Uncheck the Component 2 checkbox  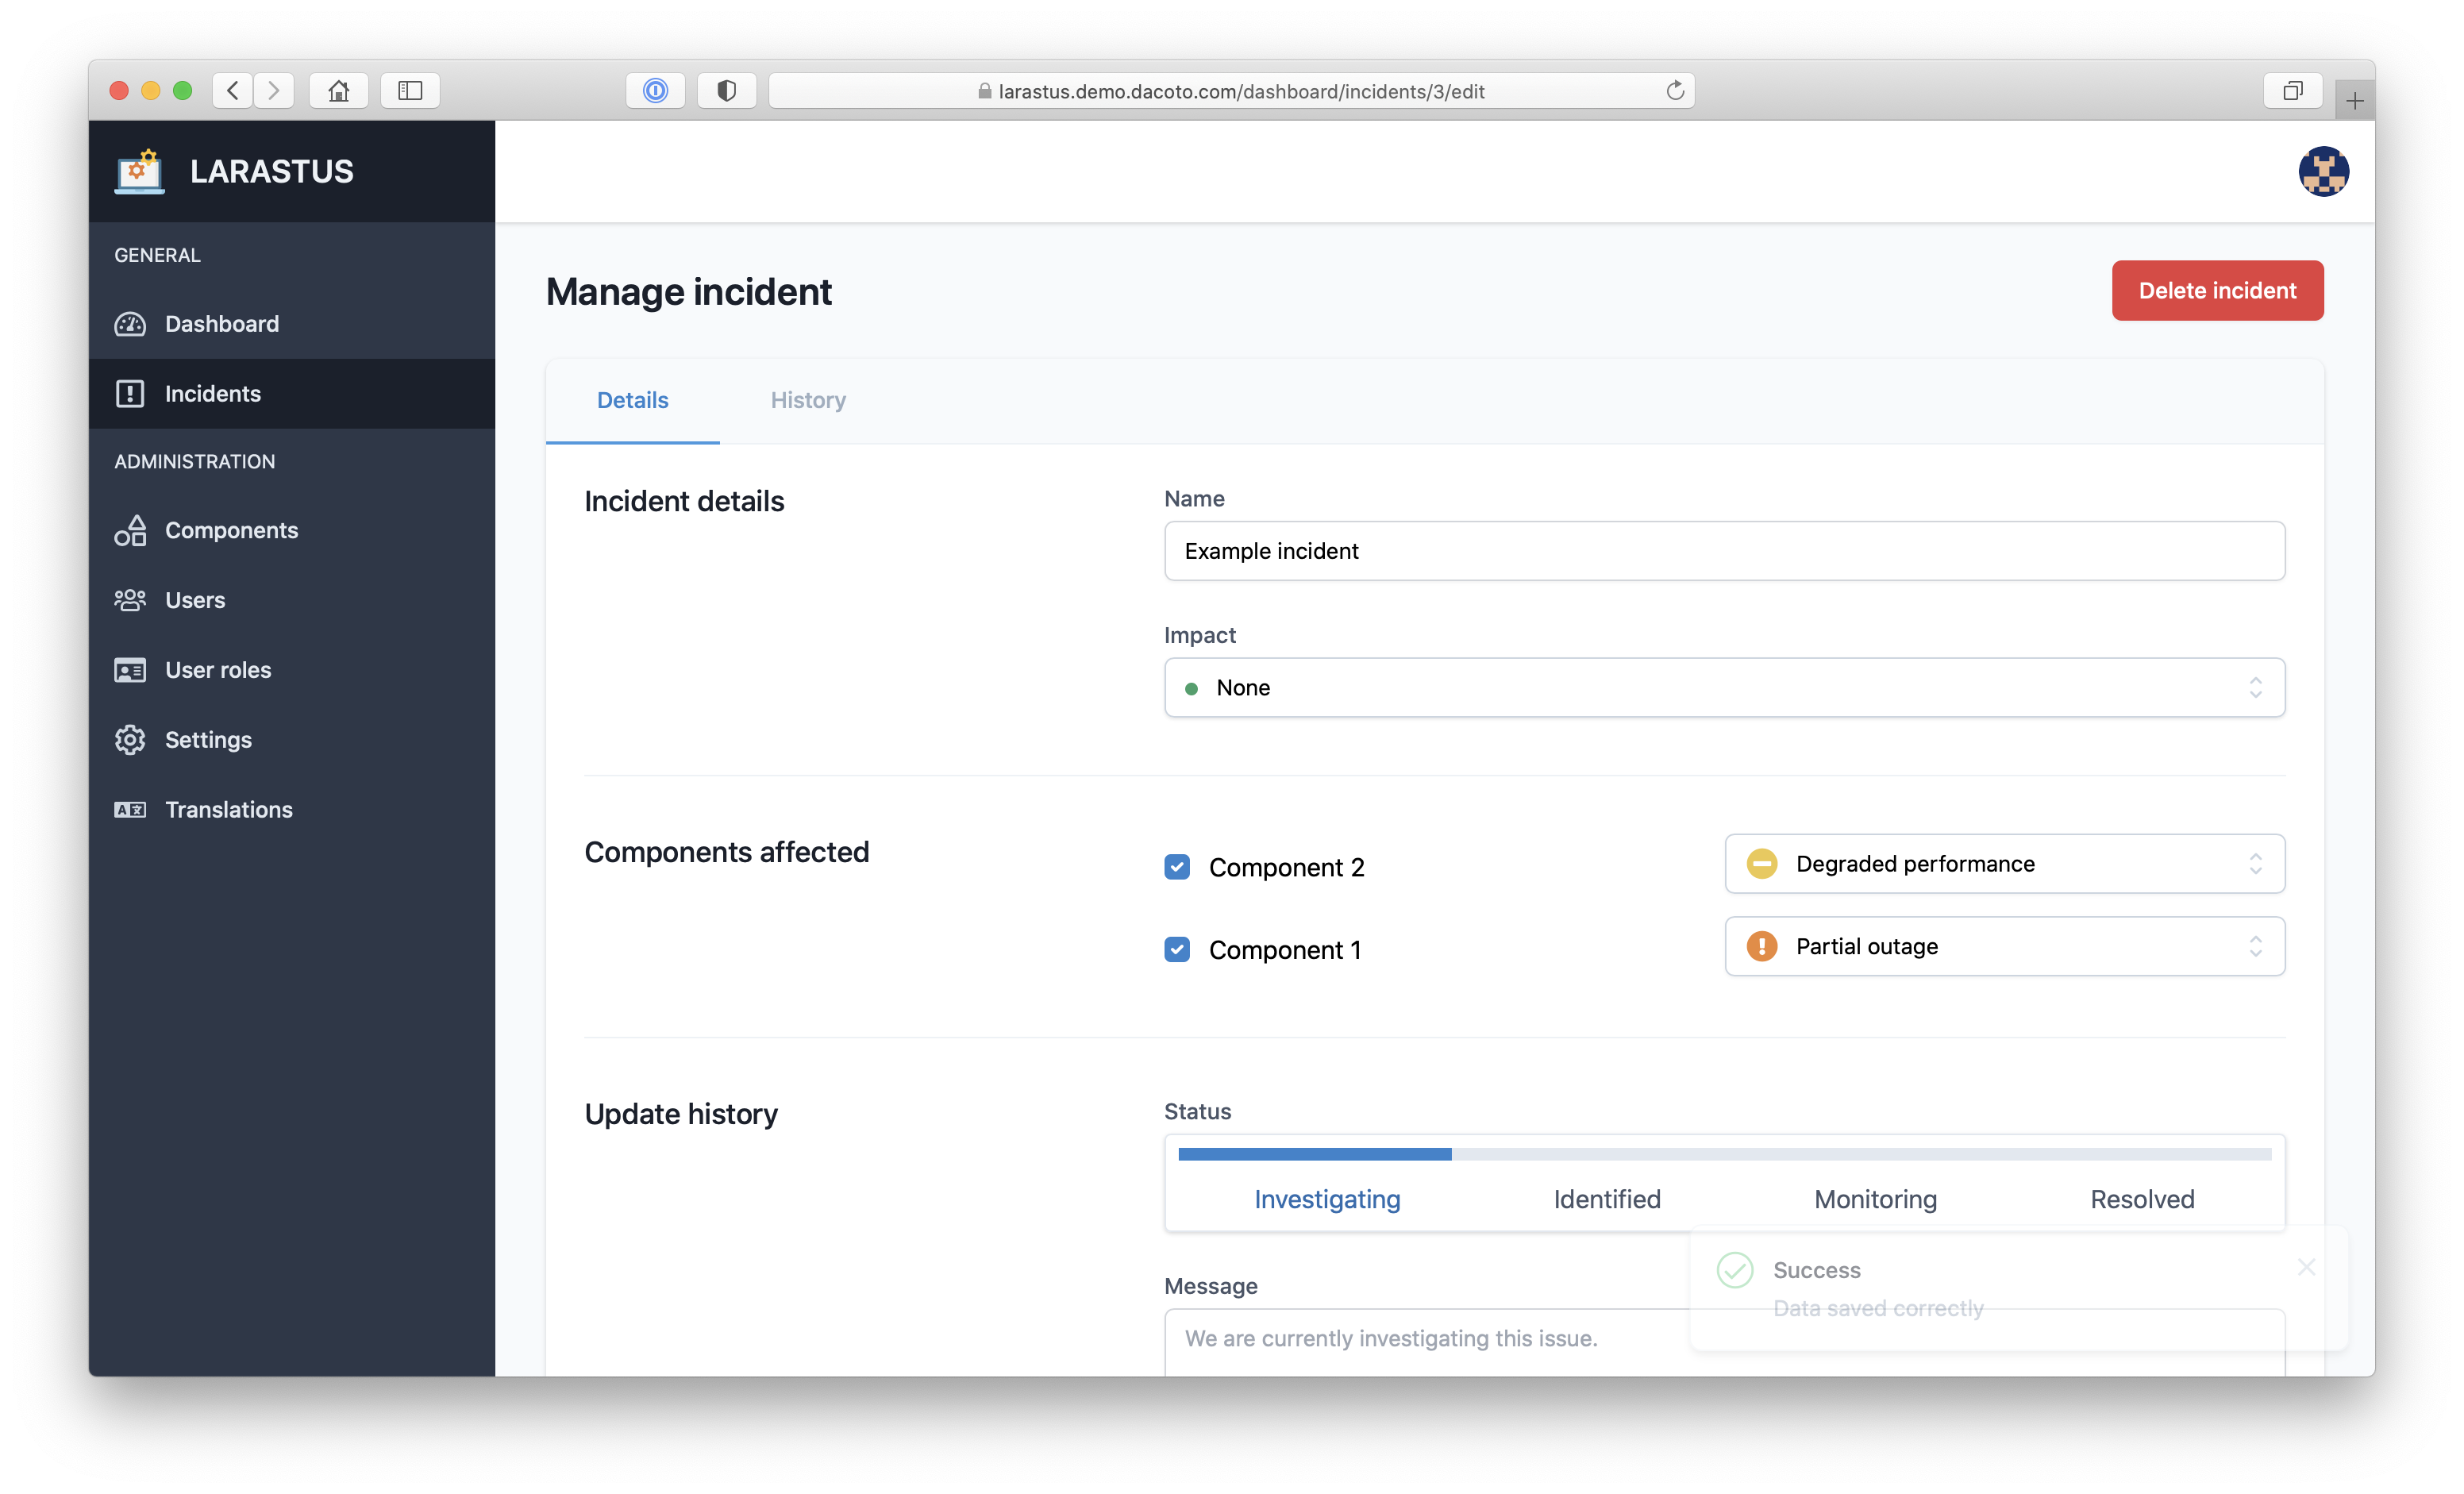click(1177, 867)
